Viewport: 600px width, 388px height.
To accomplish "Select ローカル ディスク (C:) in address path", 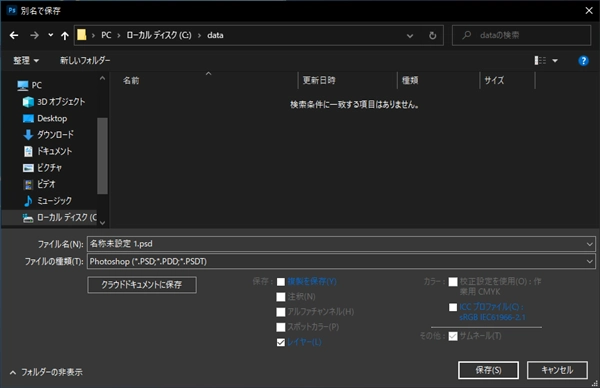I will 159,35.
